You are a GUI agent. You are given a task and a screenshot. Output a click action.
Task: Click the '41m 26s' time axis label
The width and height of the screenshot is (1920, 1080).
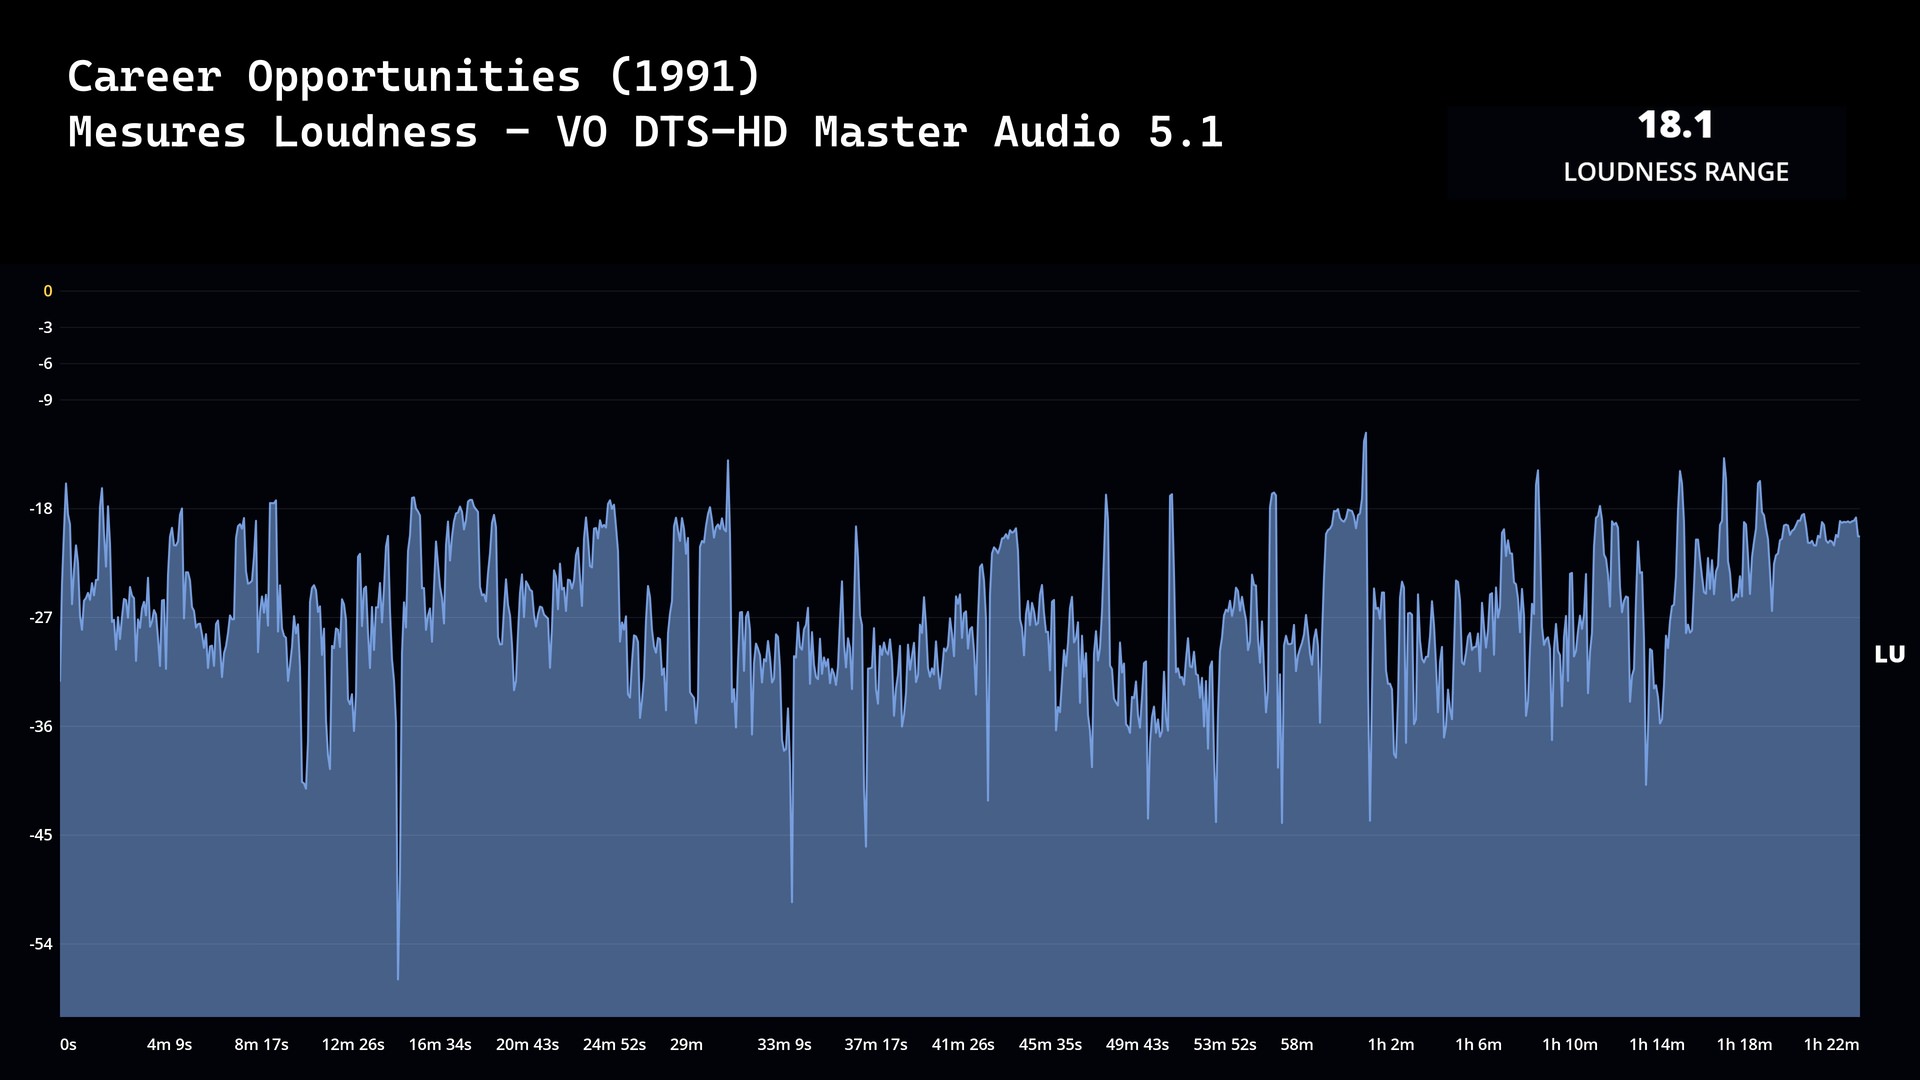[963, 1044]
